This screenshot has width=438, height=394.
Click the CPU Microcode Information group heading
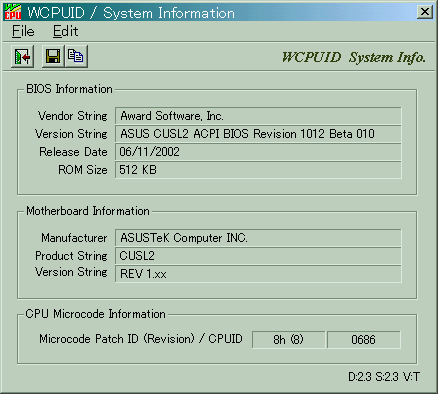point(95,314)
